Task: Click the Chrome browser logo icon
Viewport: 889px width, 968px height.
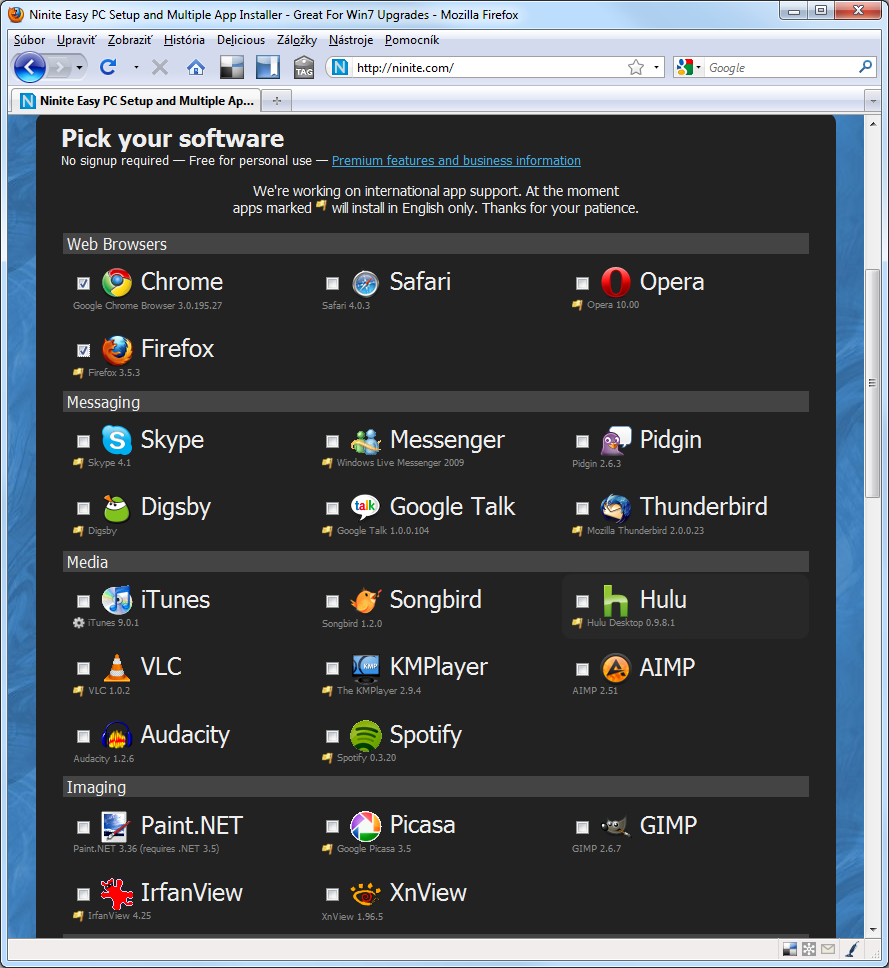Action: click(117, 283)
